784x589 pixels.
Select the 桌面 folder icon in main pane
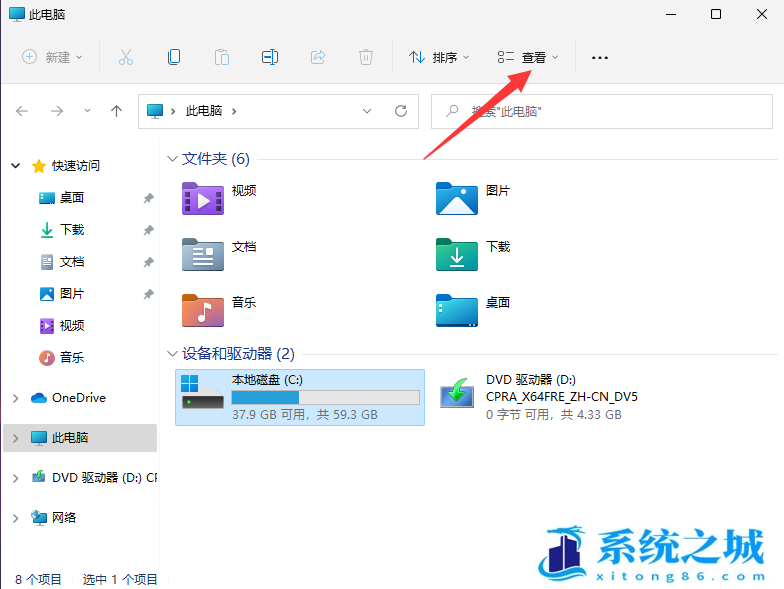[x=456, y=310]
